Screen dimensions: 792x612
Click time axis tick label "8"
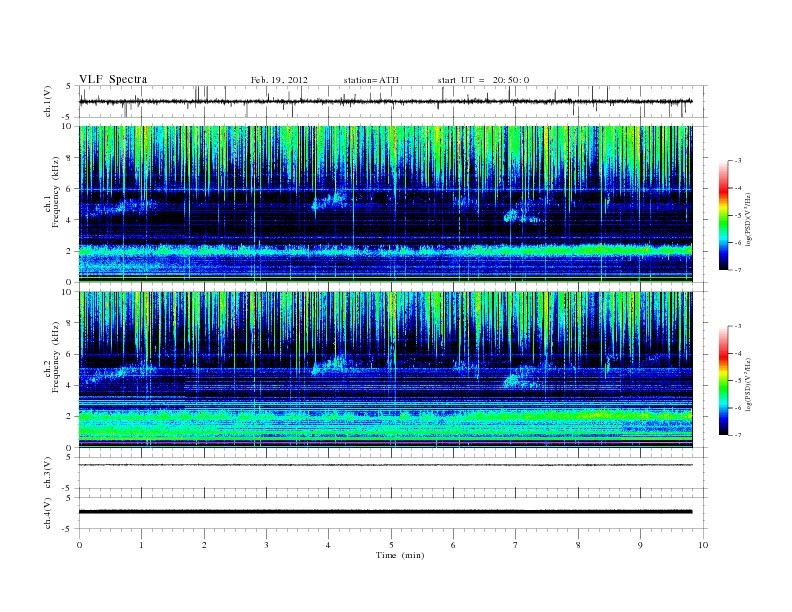[x=578, y=545]
